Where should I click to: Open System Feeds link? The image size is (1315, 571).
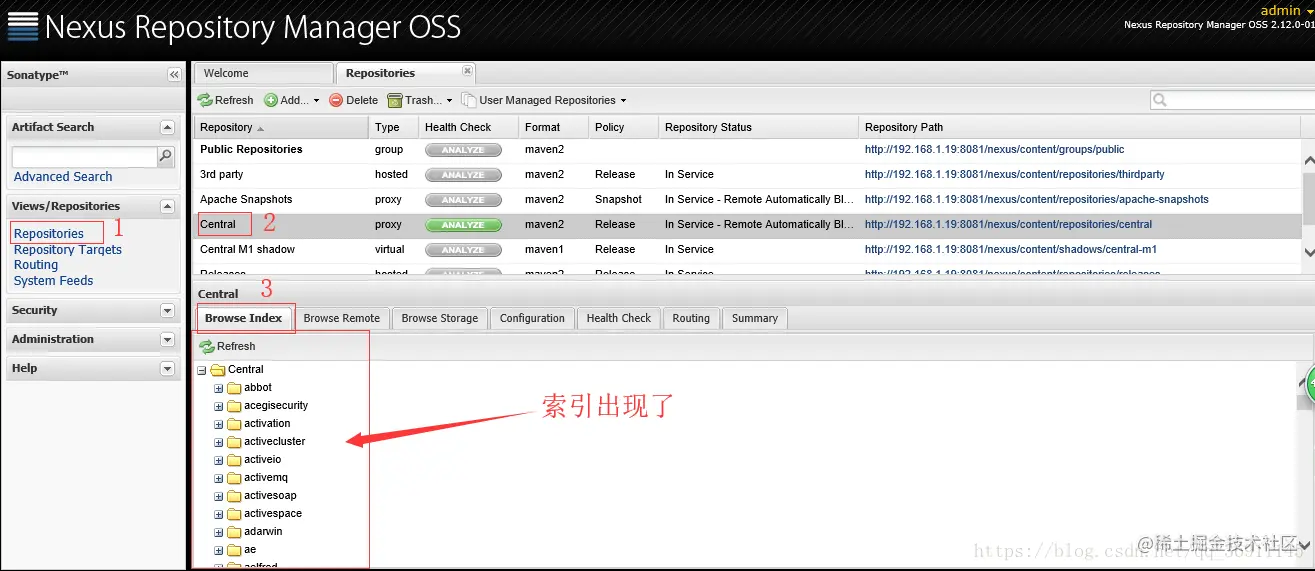point(53,281)
